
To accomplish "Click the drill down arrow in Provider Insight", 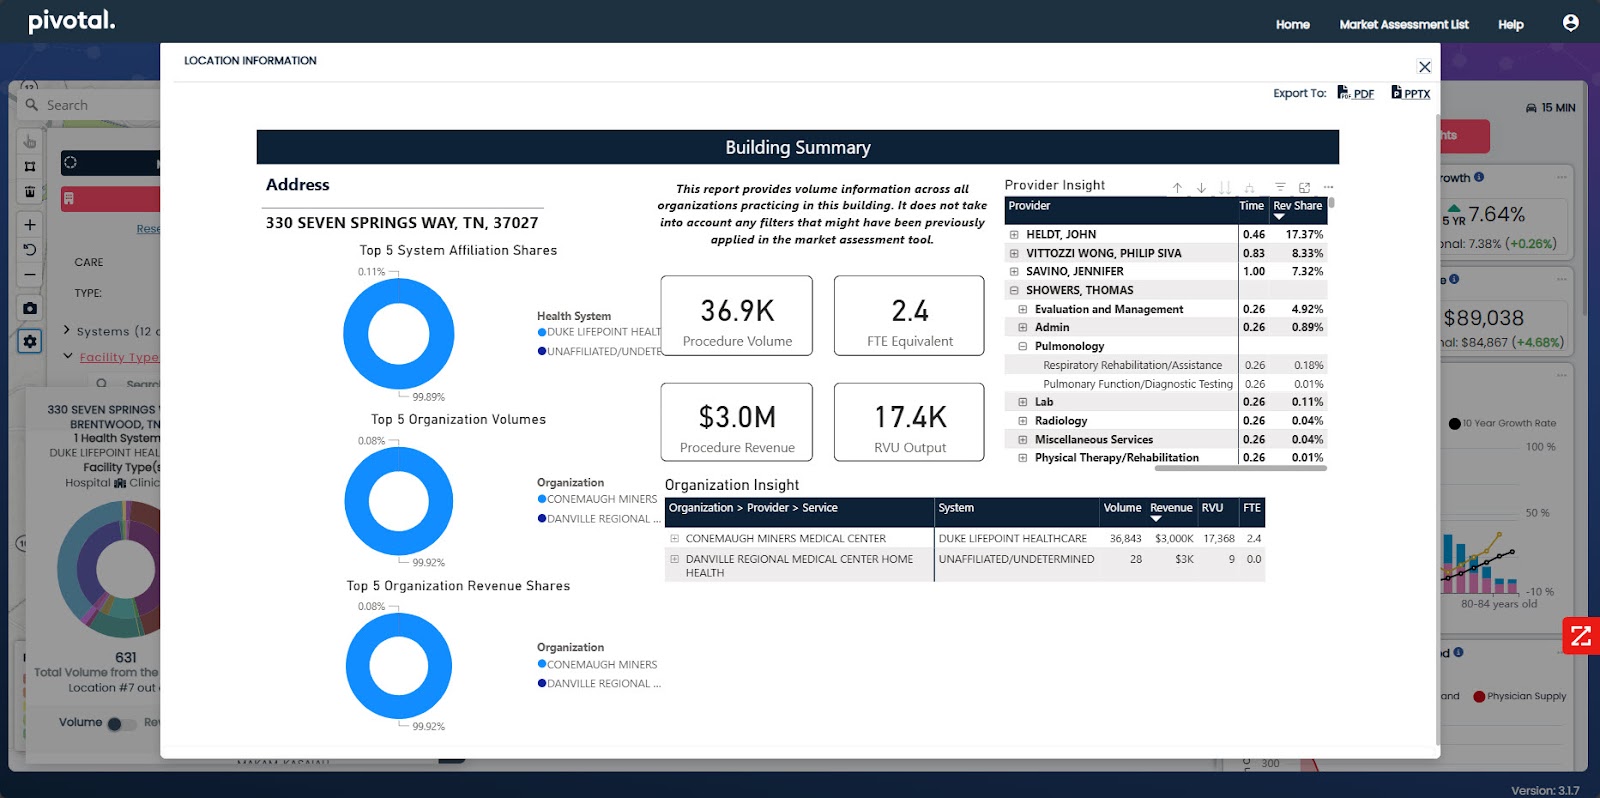I will [1201, 187].
